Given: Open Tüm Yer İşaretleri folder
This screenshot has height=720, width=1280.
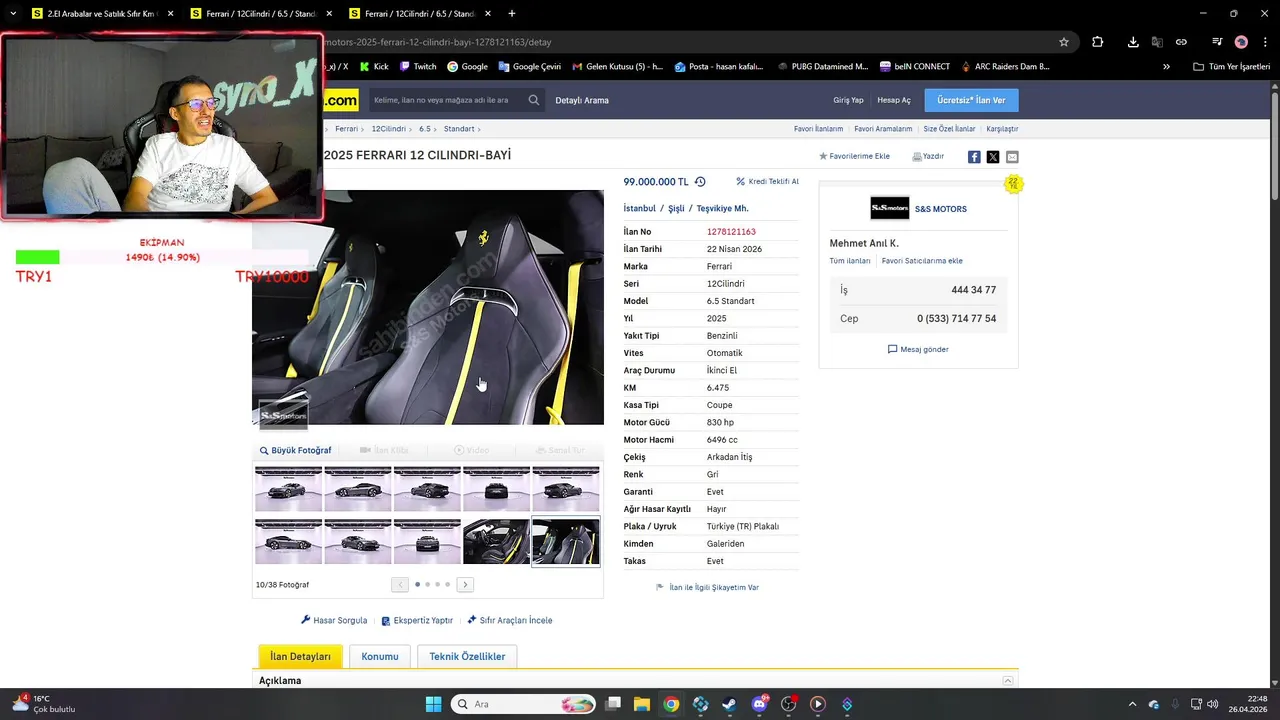Looking at the screenshot, I should 1231,66.
